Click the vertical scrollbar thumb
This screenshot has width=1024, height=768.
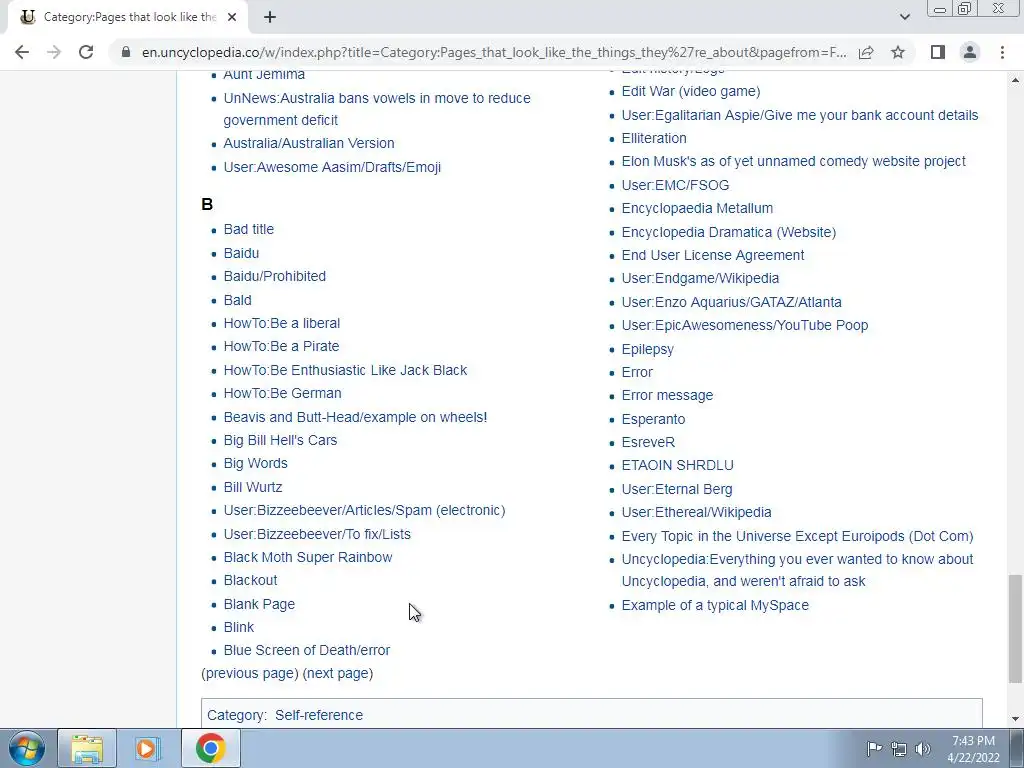coord(1015,627)
